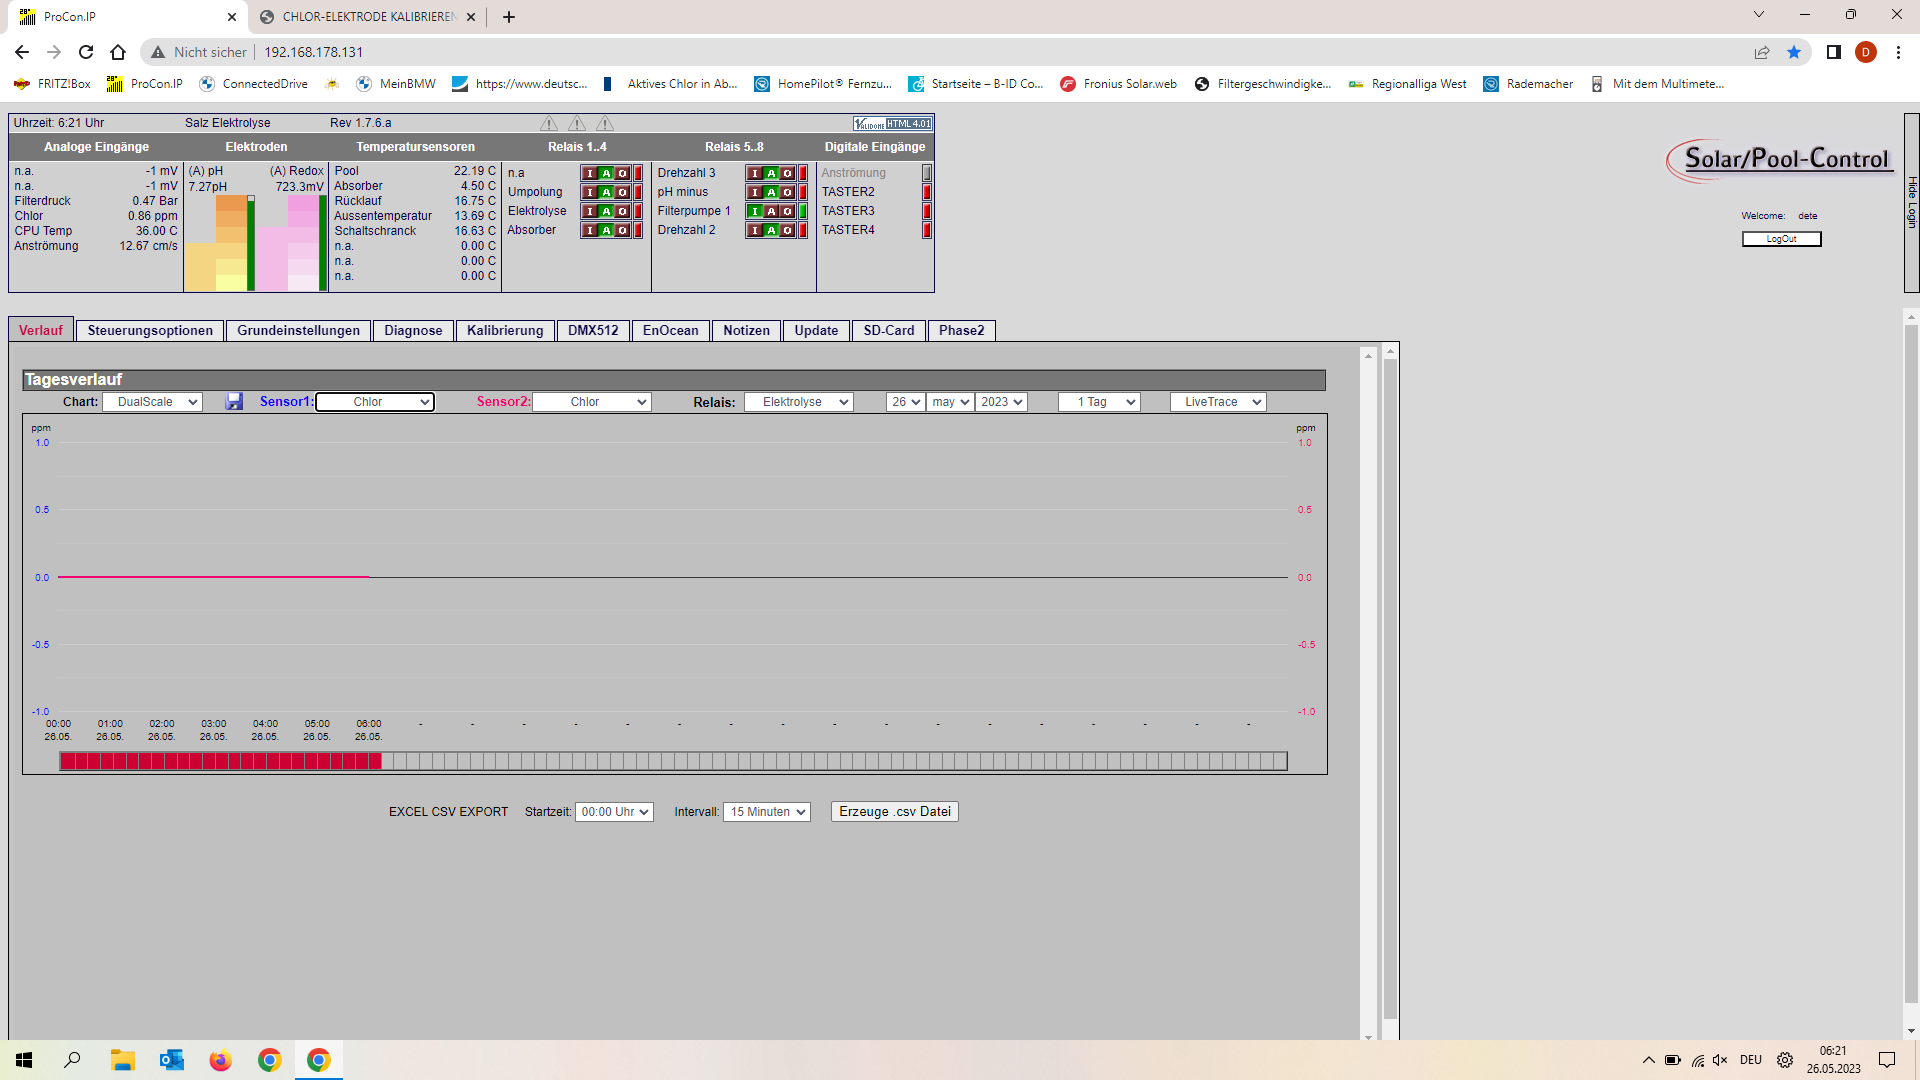Click the floppy disk save icon next to Chart
Image resolution: width=1920 pixels, height=1080 pixels.
(234, 401)
